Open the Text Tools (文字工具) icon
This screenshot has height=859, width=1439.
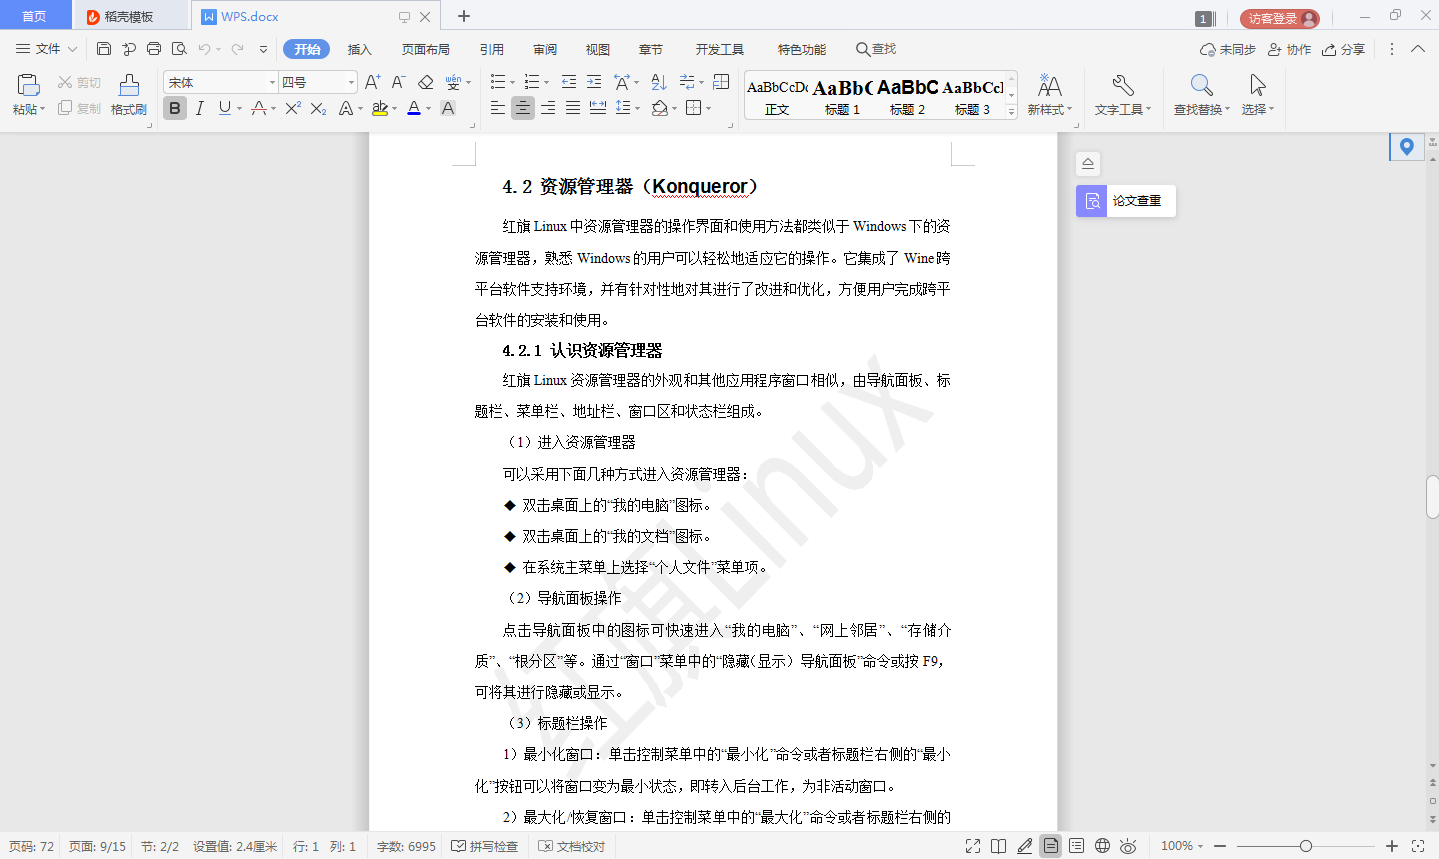1123,85
